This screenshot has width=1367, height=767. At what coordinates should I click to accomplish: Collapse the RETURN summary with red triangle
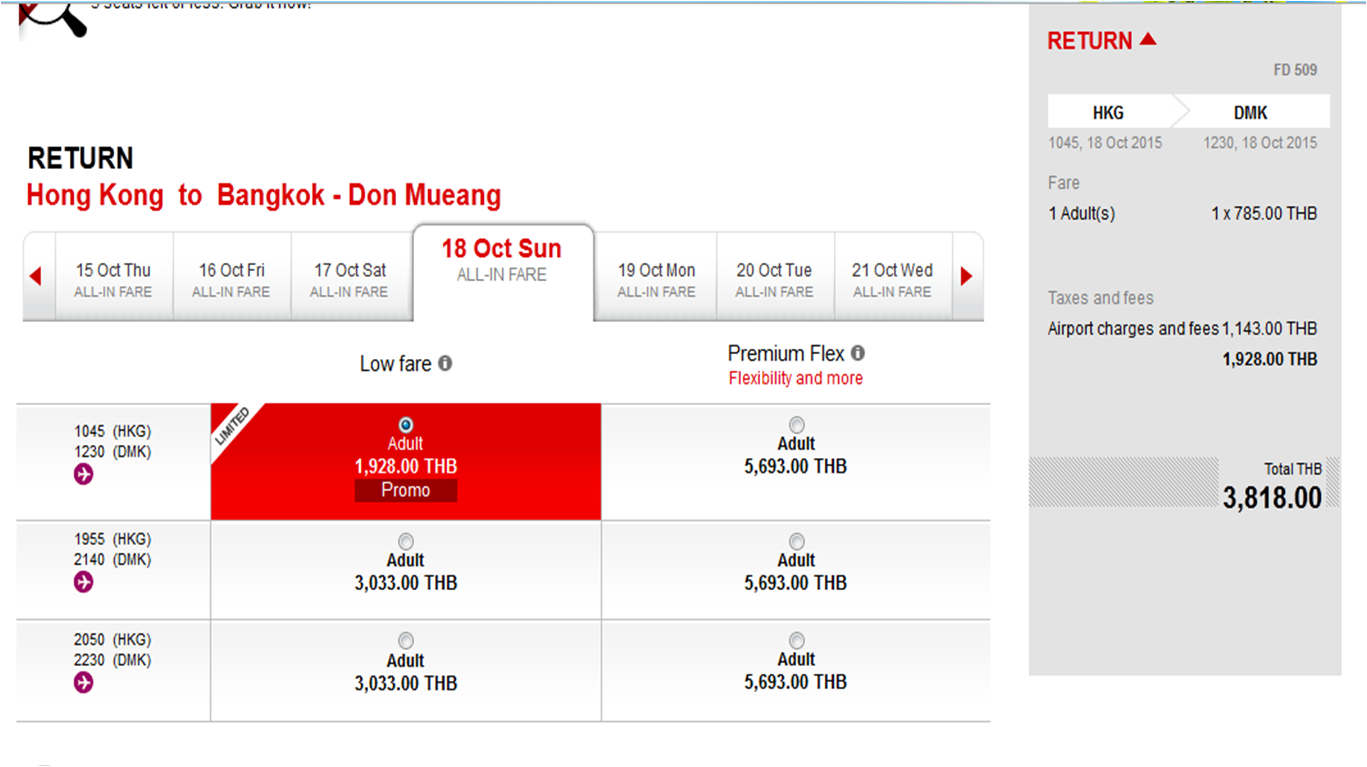click(1148, 40)
